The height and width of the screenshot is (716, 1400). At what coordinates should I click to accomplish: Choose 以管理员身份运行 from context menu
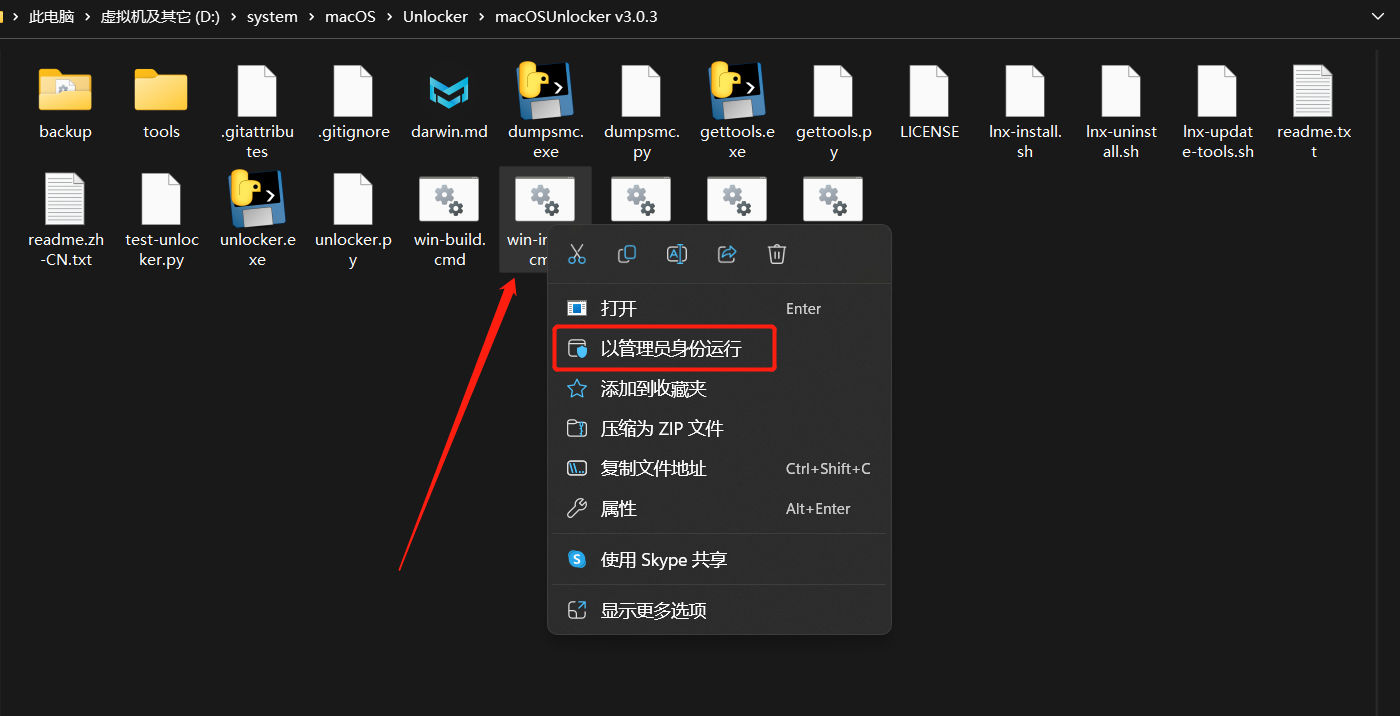(x=671, y=349)
